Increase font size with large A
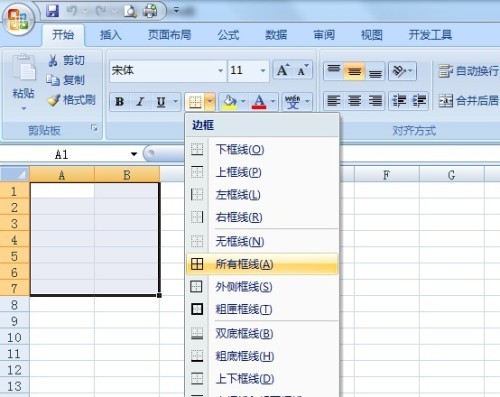500x397 pixels. pos(283,70)
